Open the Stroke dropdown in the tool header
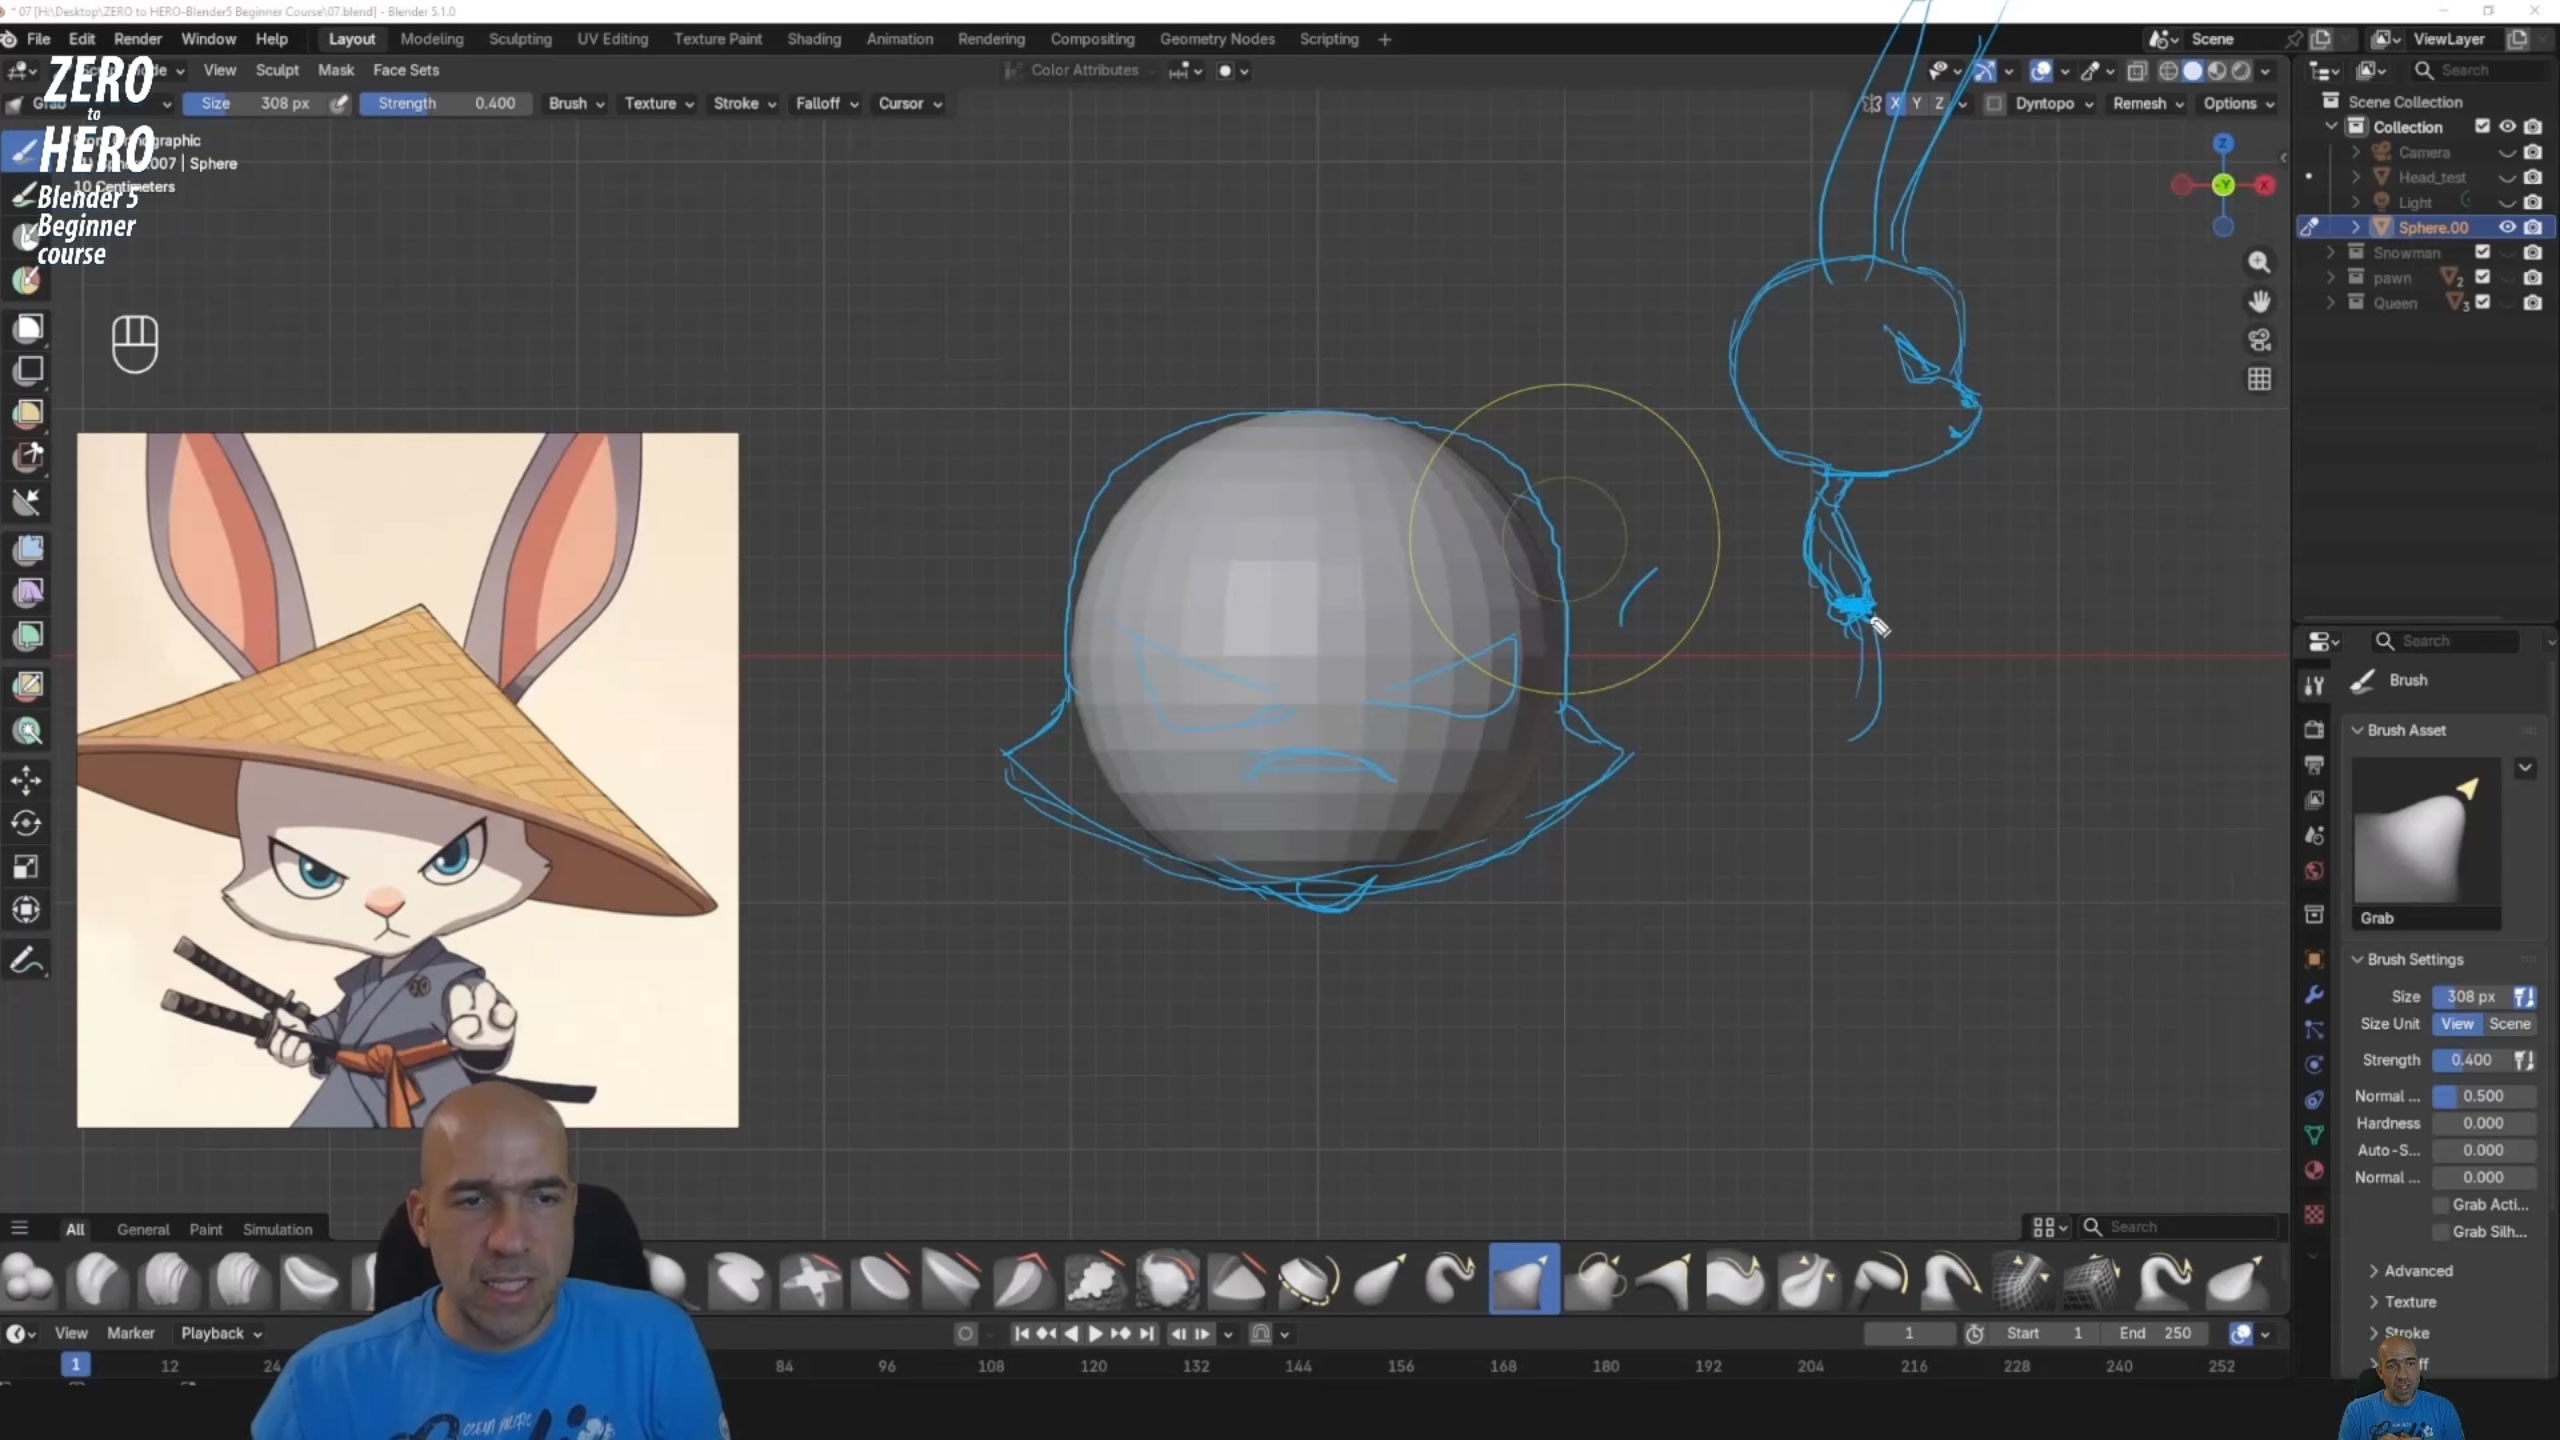 click(x=744, y=103)
